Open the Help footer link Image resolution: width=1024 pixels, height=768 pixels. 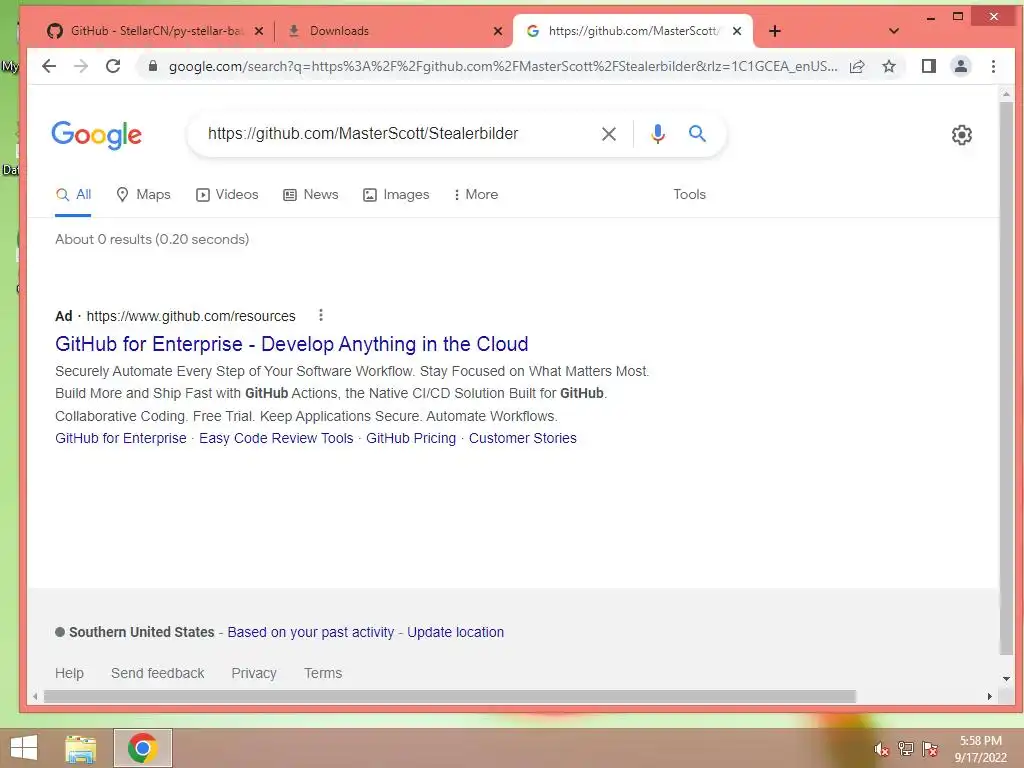click(69, 673)
